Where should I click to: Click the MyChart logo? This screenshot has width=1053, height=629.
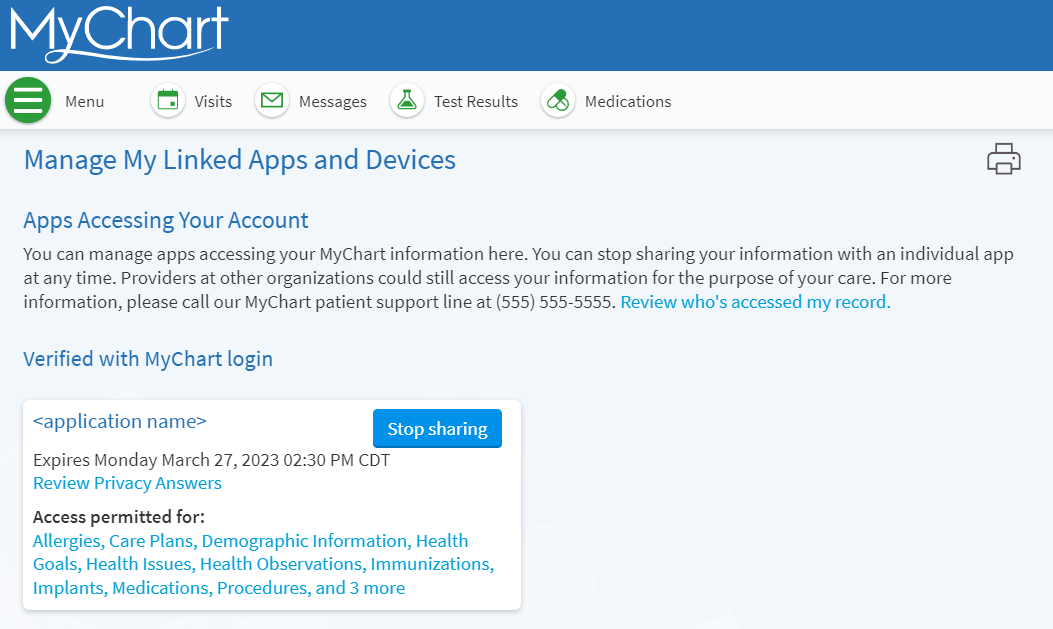(120, 34)
